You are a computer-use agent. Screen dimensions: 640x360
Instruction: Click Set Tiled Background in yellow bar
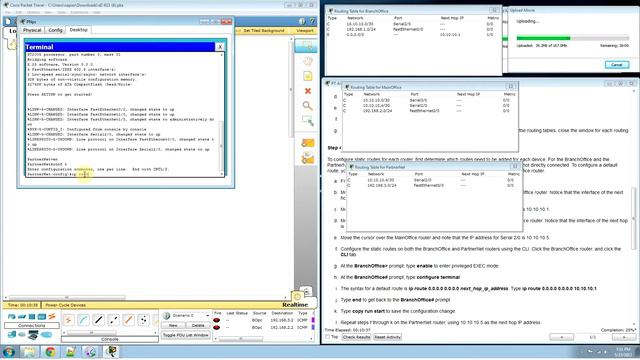(264, 31)
